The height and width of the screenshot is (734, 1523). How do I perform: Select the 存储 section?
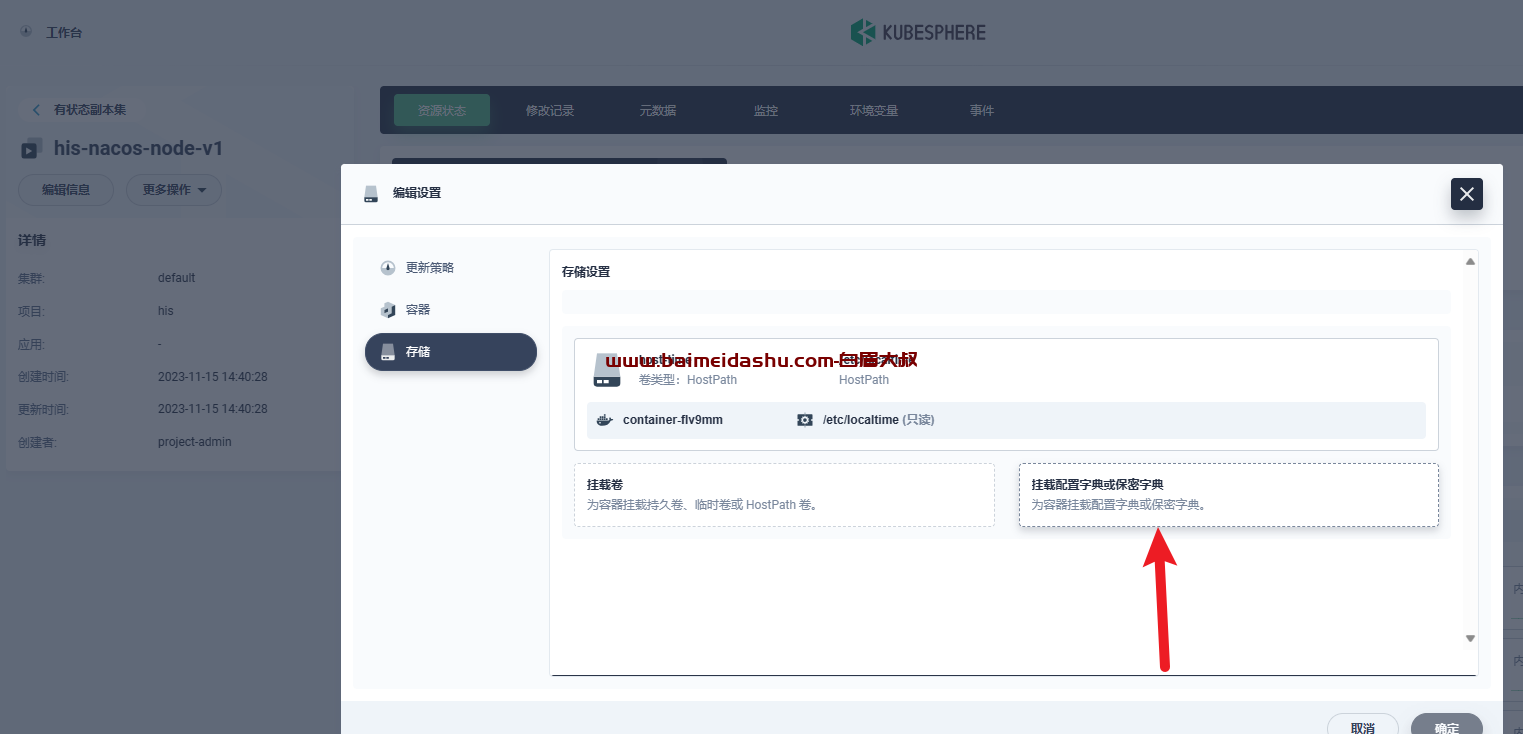pos(451,352)
